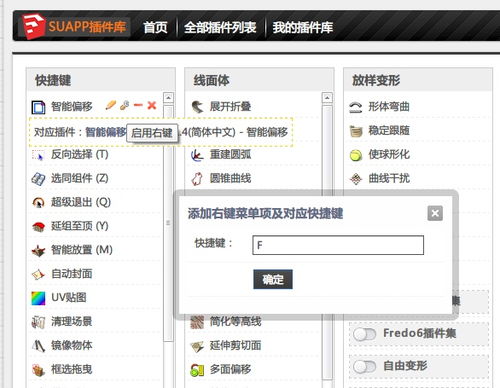Click the 形体弯曲 label

[x=389, y=107]
